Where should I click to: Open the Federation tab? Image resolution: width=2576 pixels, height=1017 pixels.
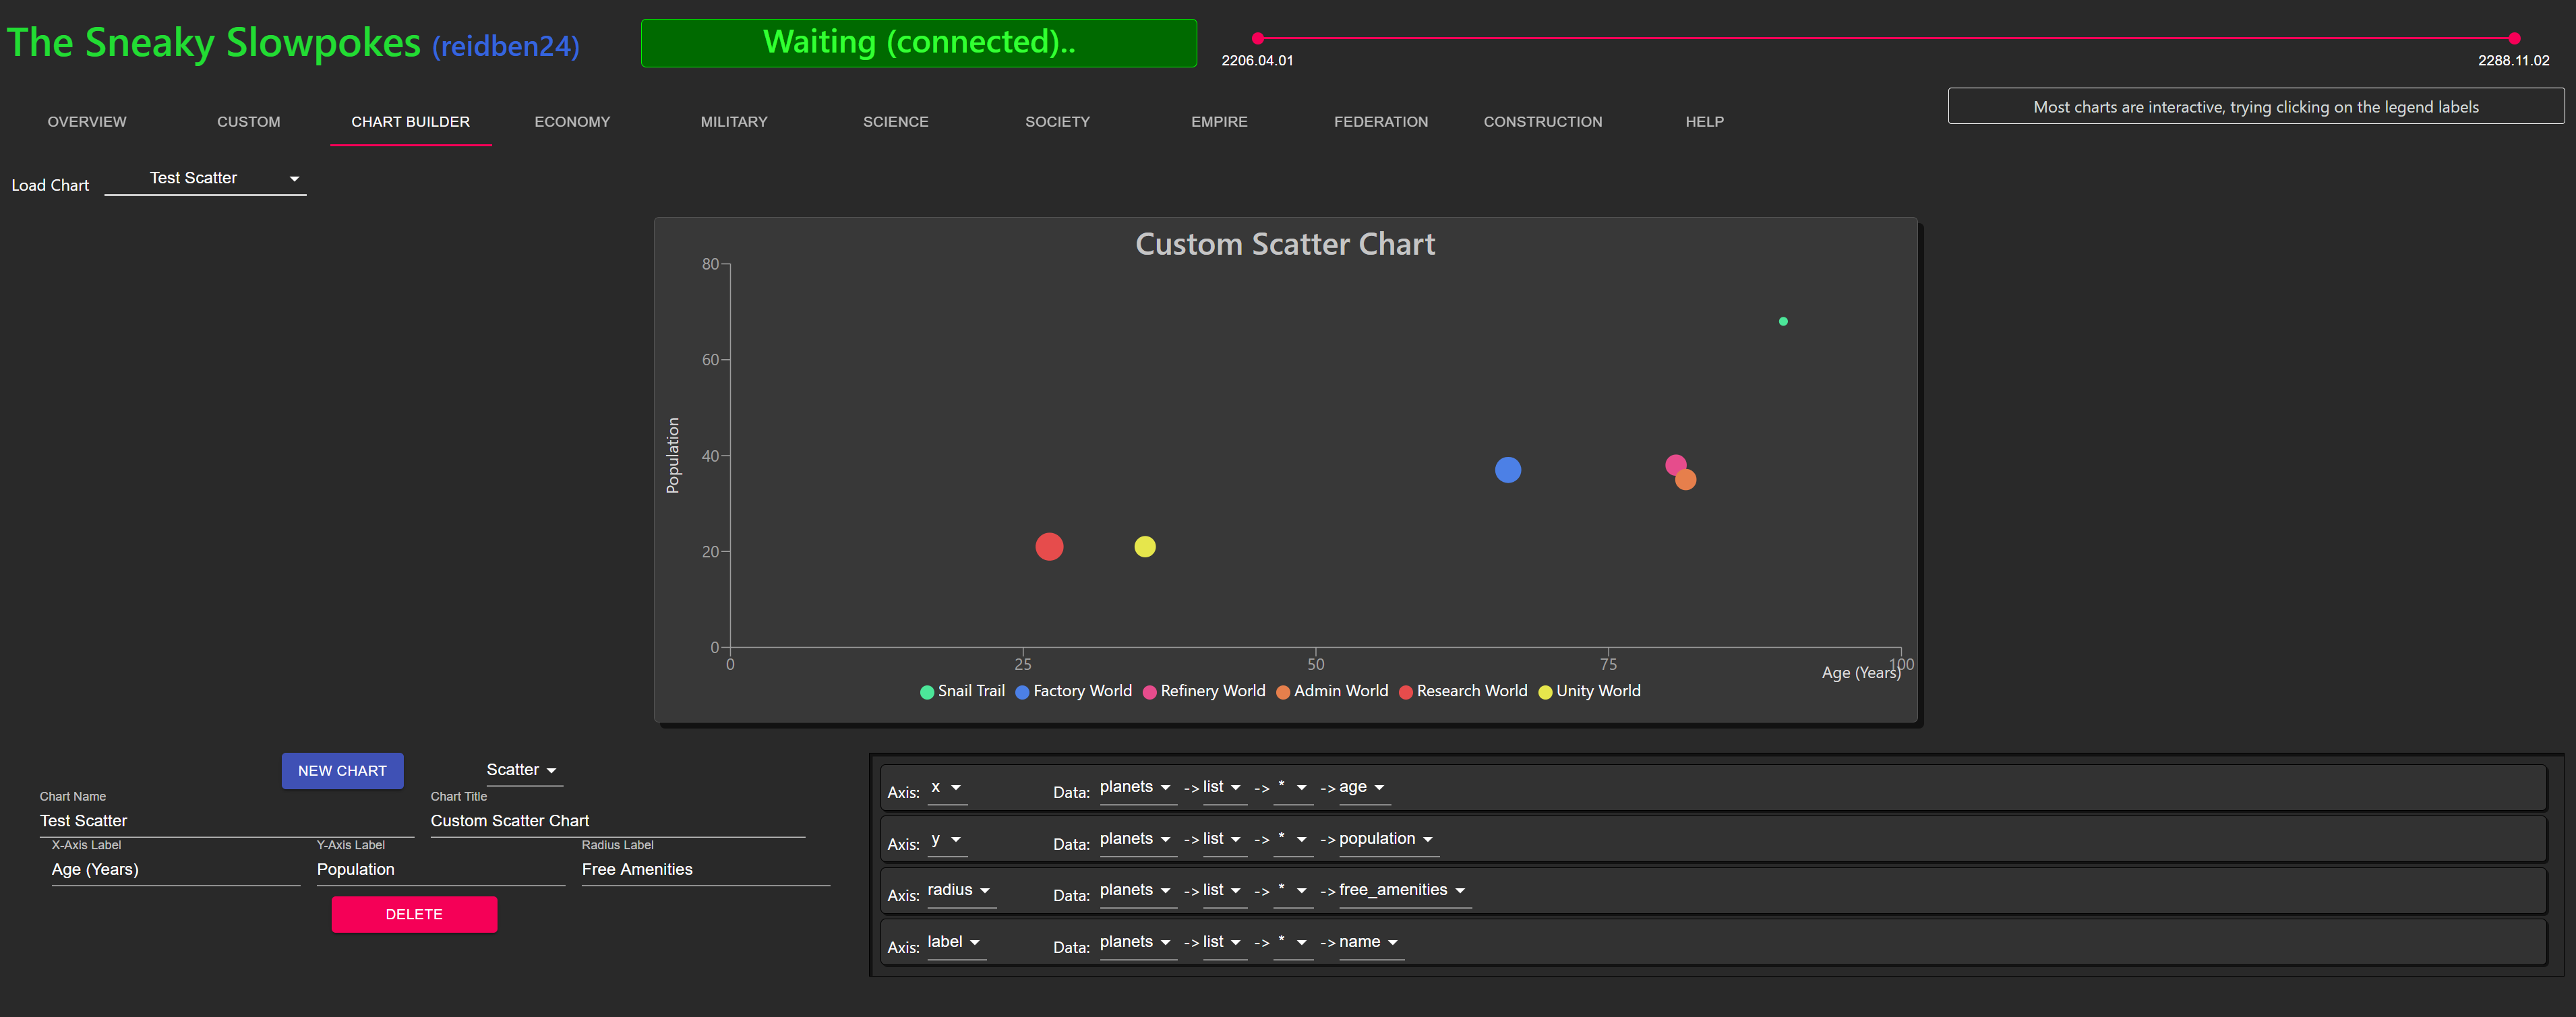(1380, 122)
